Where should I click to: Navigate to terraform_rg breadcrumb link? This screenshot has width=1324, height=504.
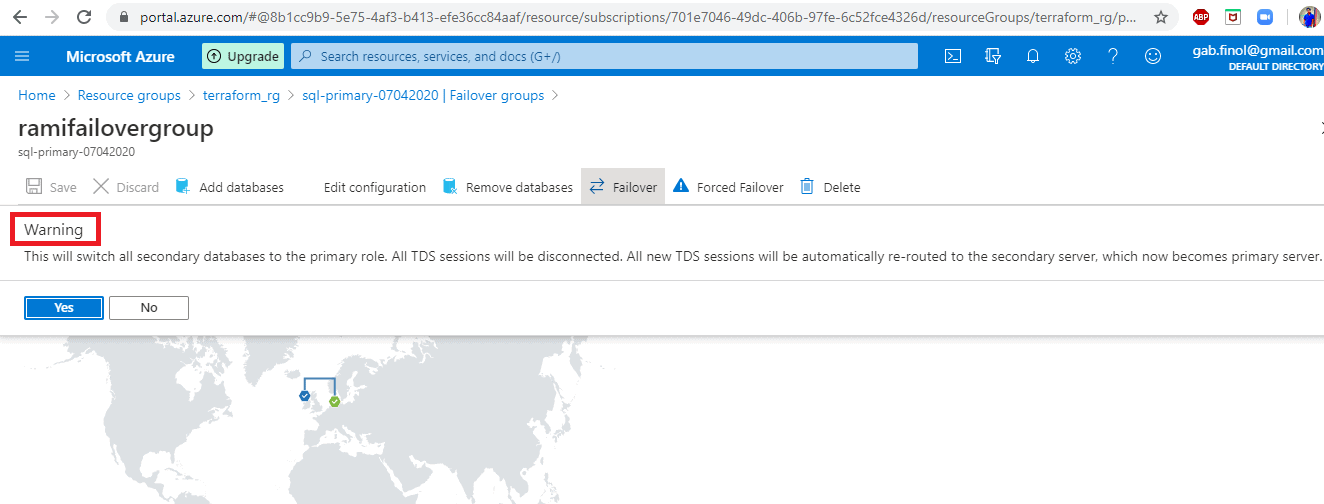coord(241,96)
